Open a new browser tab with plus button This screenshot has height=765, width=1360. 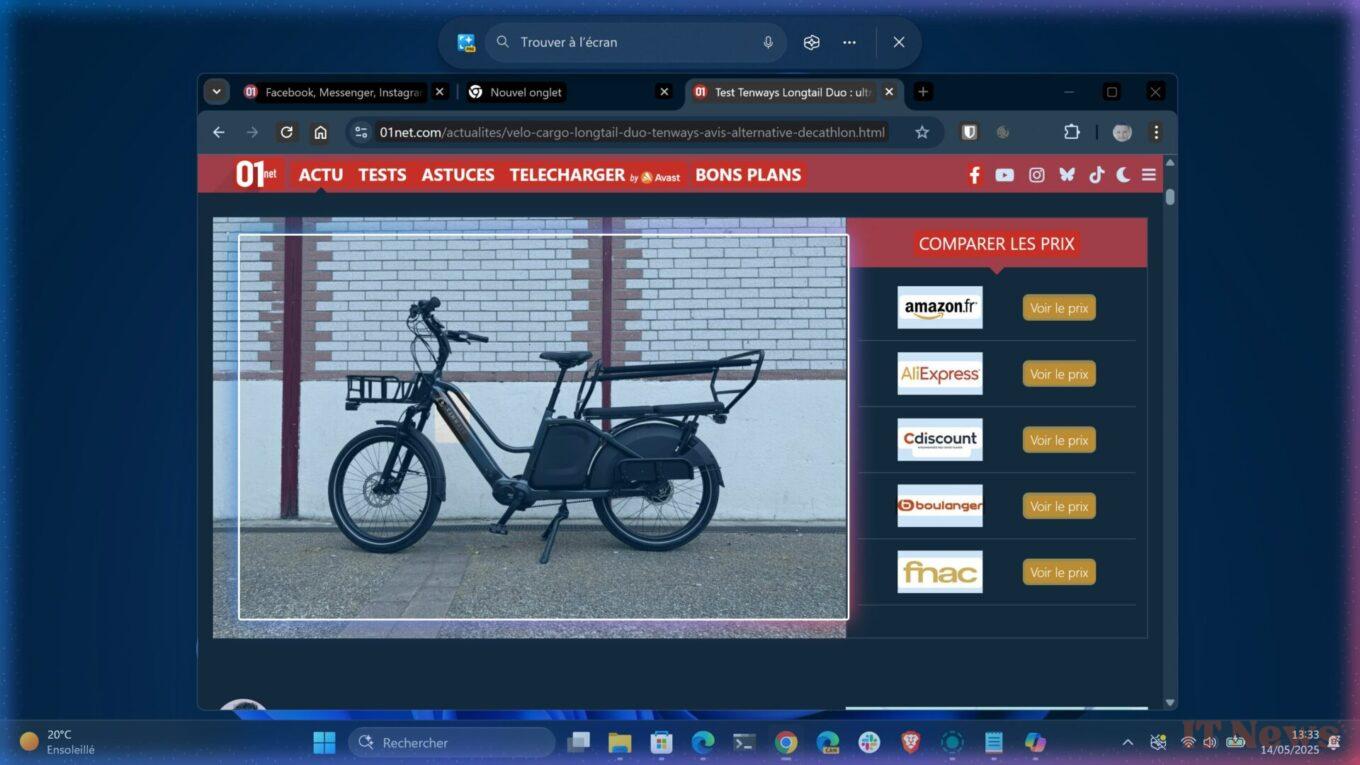coord(923,92)
